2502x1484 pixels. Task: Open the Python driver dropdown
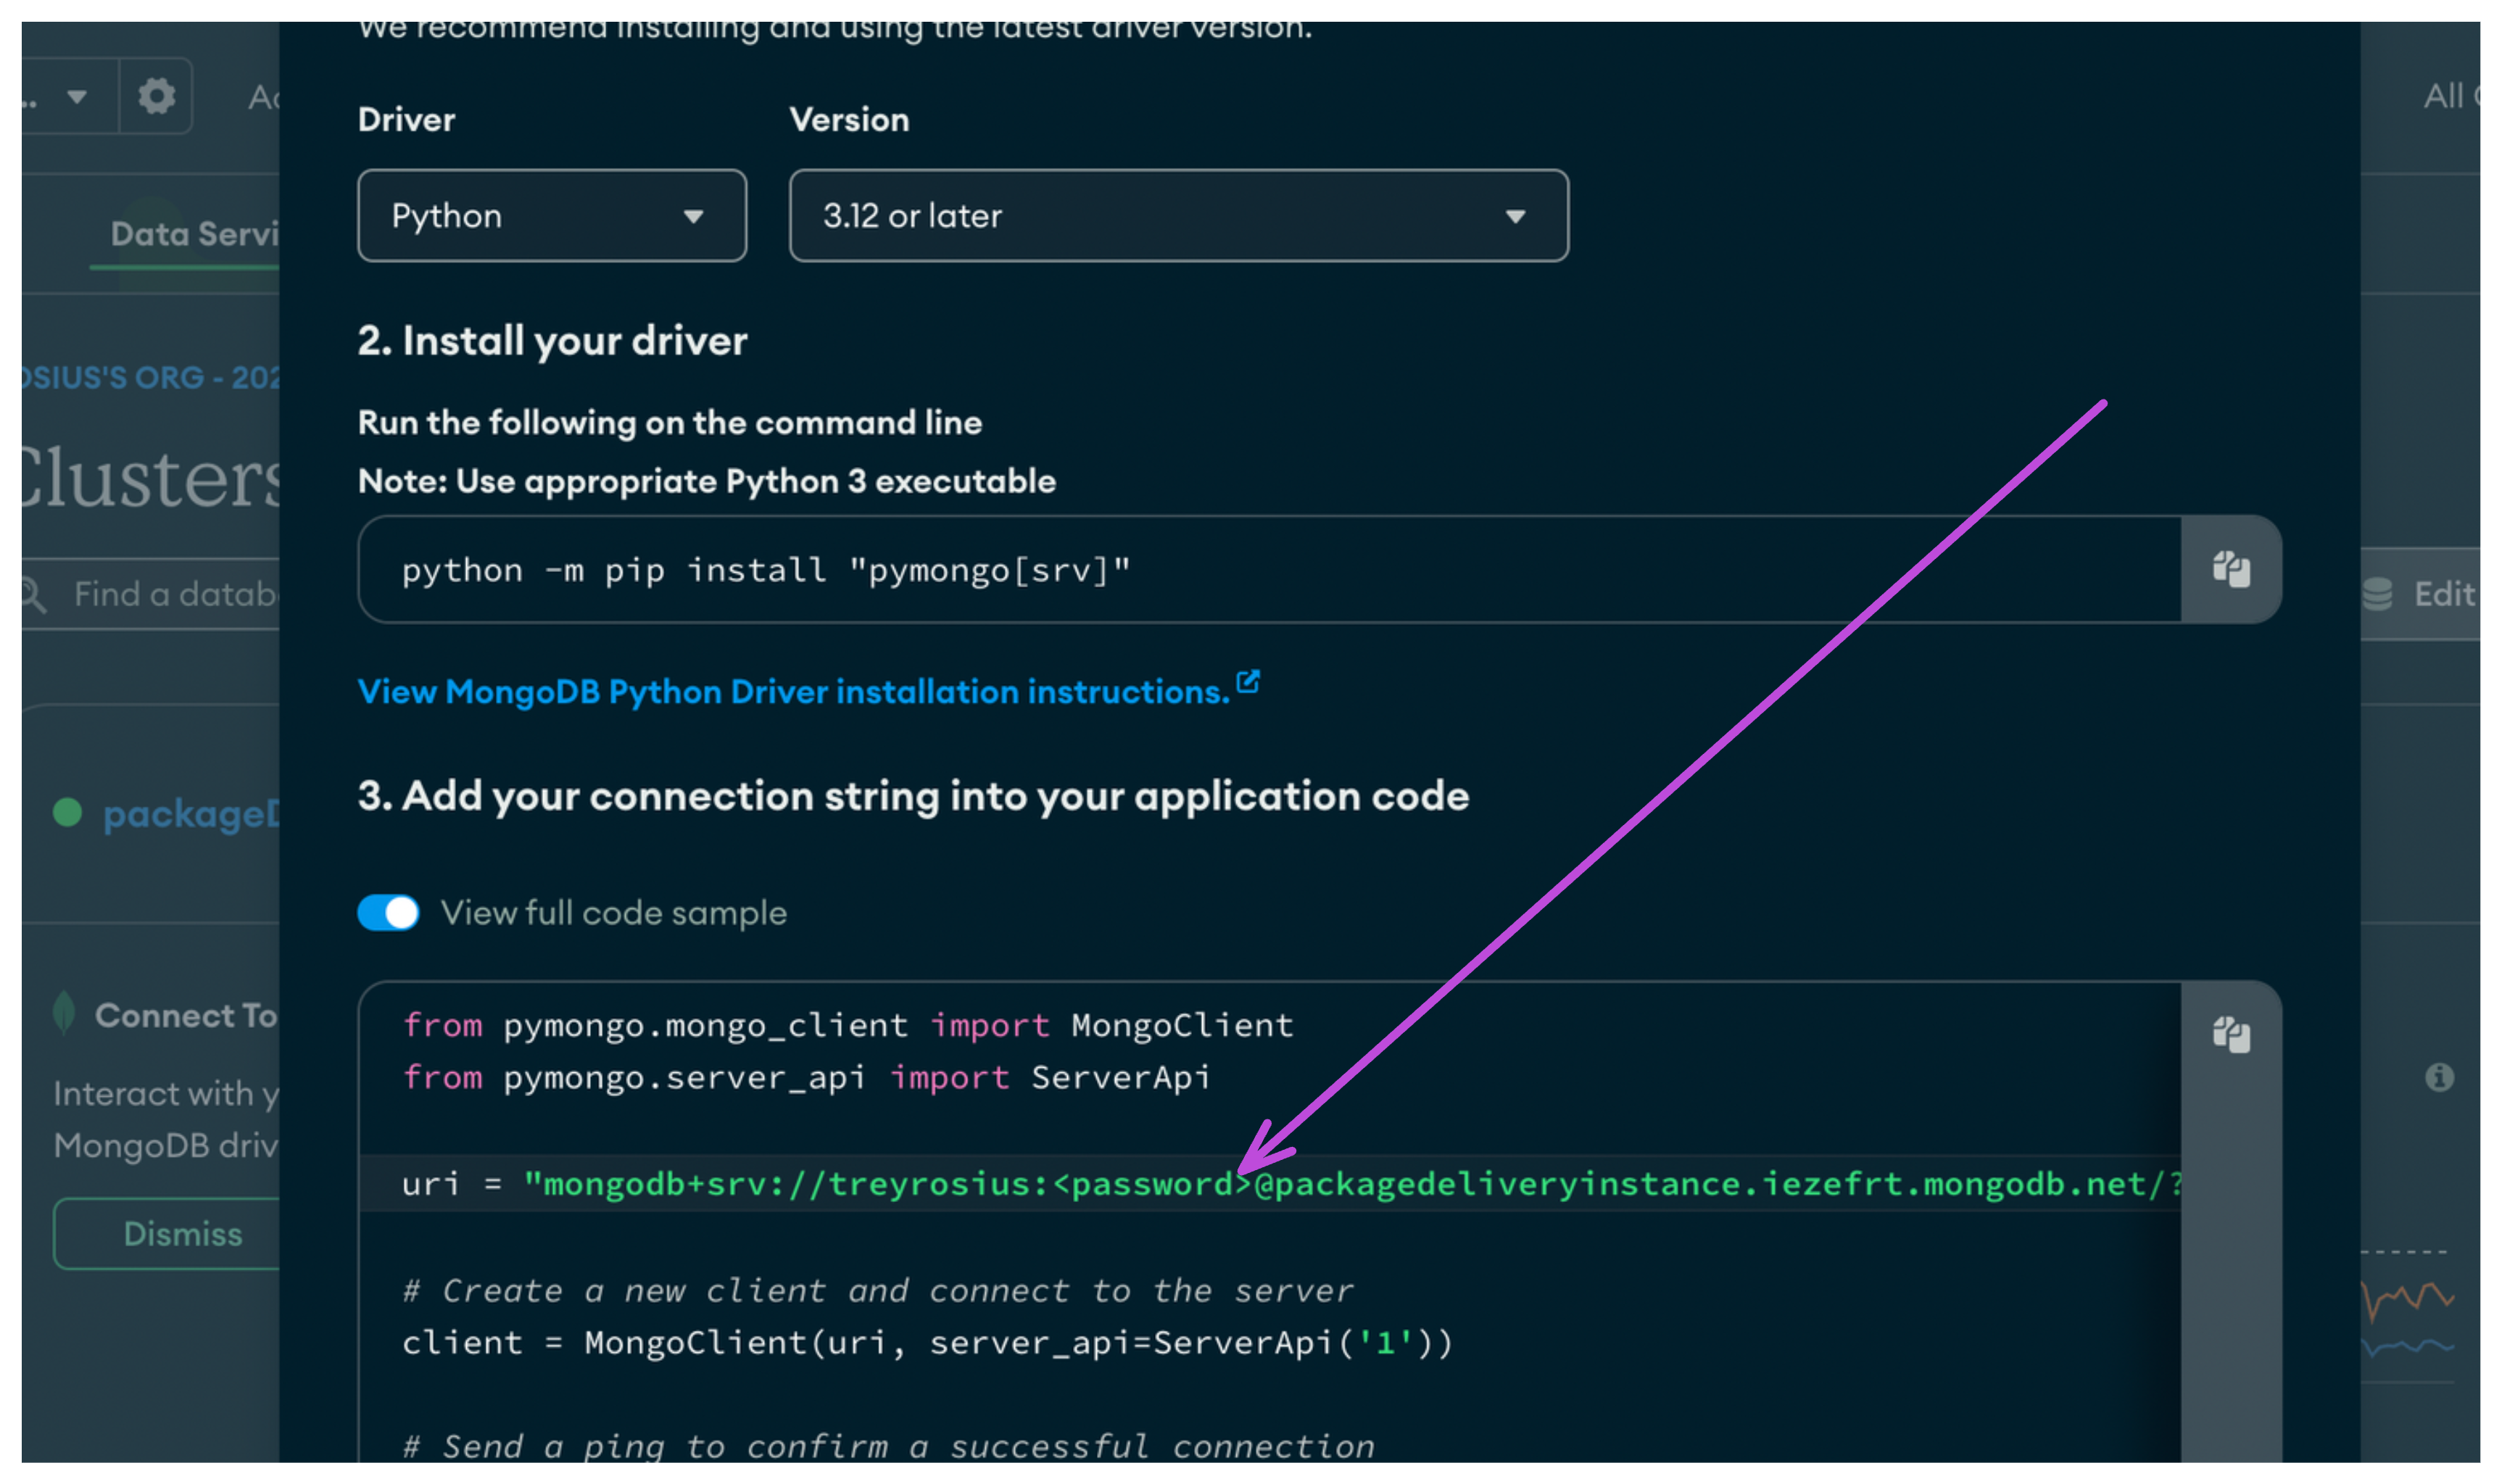[x=551, y=216]
